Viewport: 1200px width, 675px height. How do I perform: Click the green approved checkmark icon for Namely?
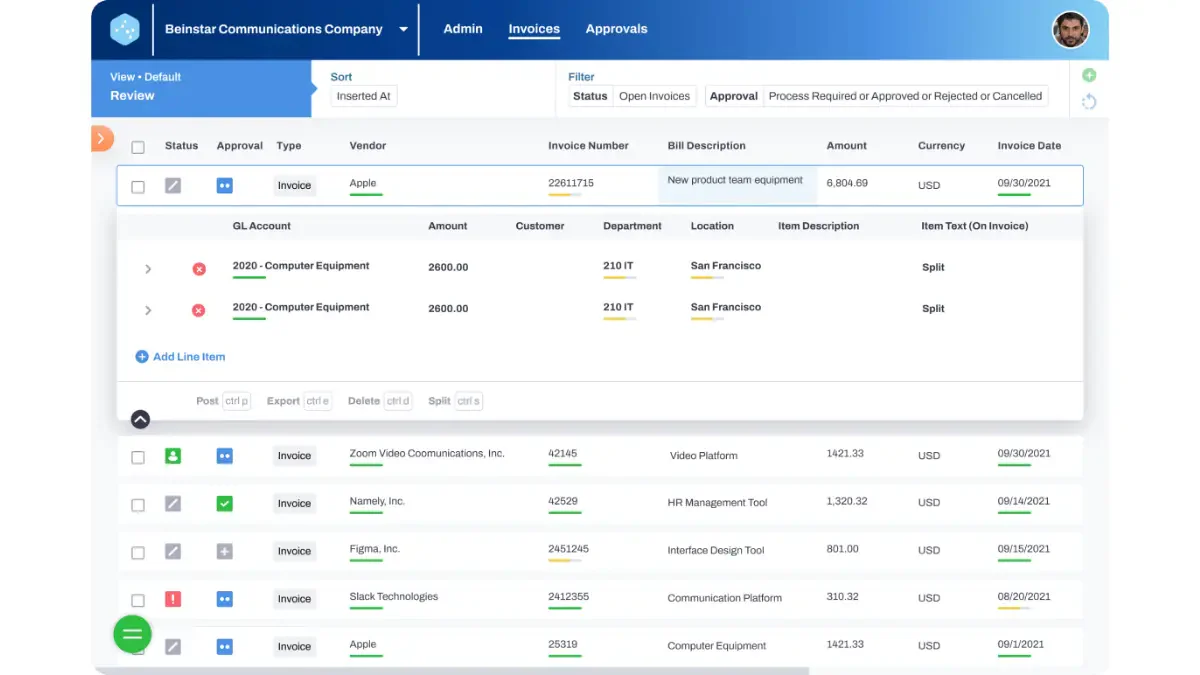[224, 504]
